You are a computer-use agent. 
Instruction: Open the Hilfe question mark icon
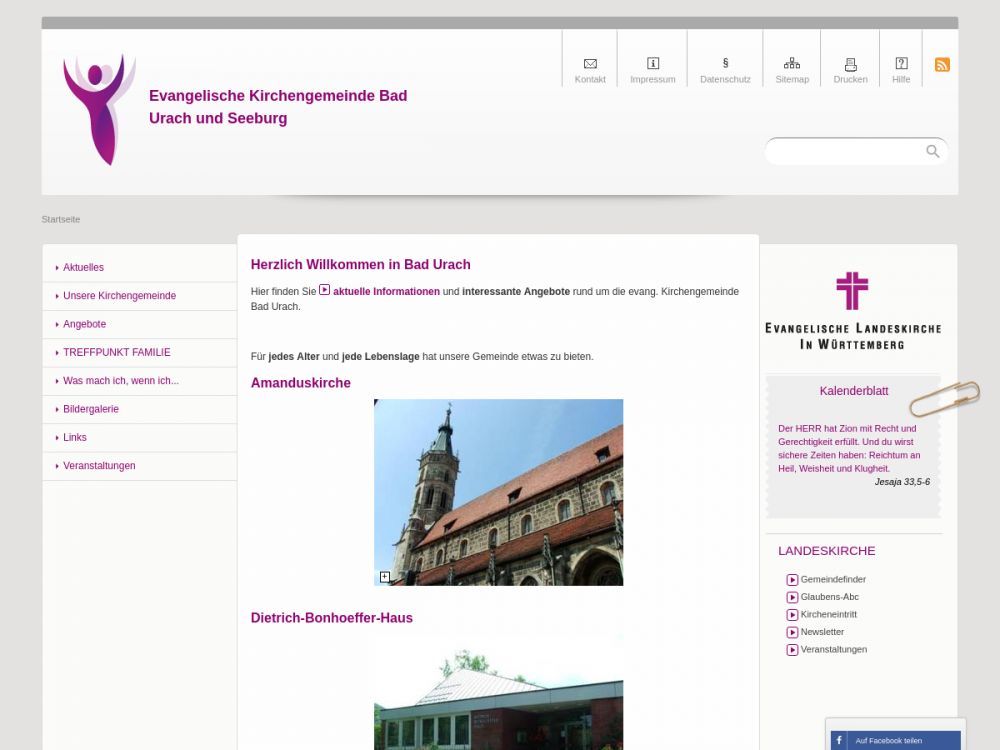(x=901, y=64)
